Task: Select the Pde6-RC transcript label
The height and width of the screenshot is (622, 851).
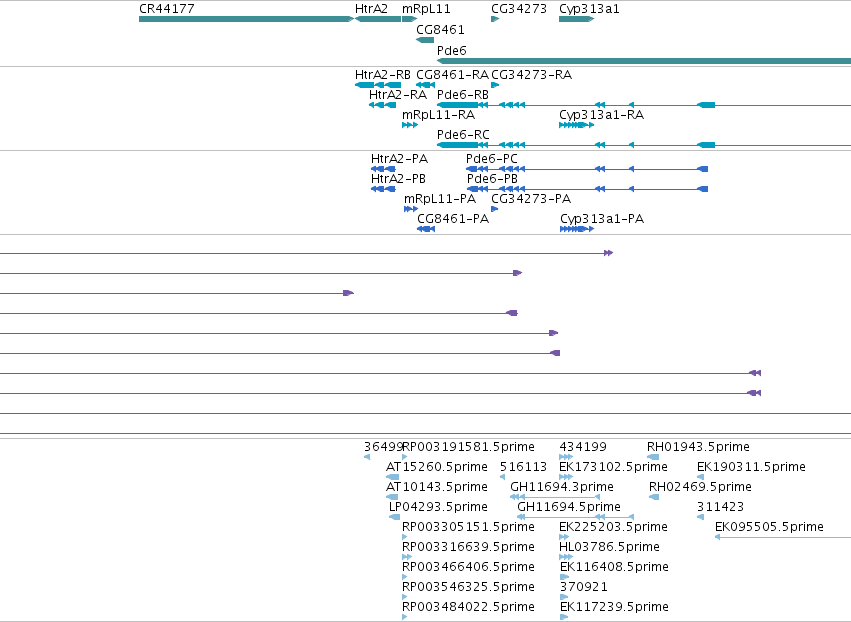Action: [463, 135]
